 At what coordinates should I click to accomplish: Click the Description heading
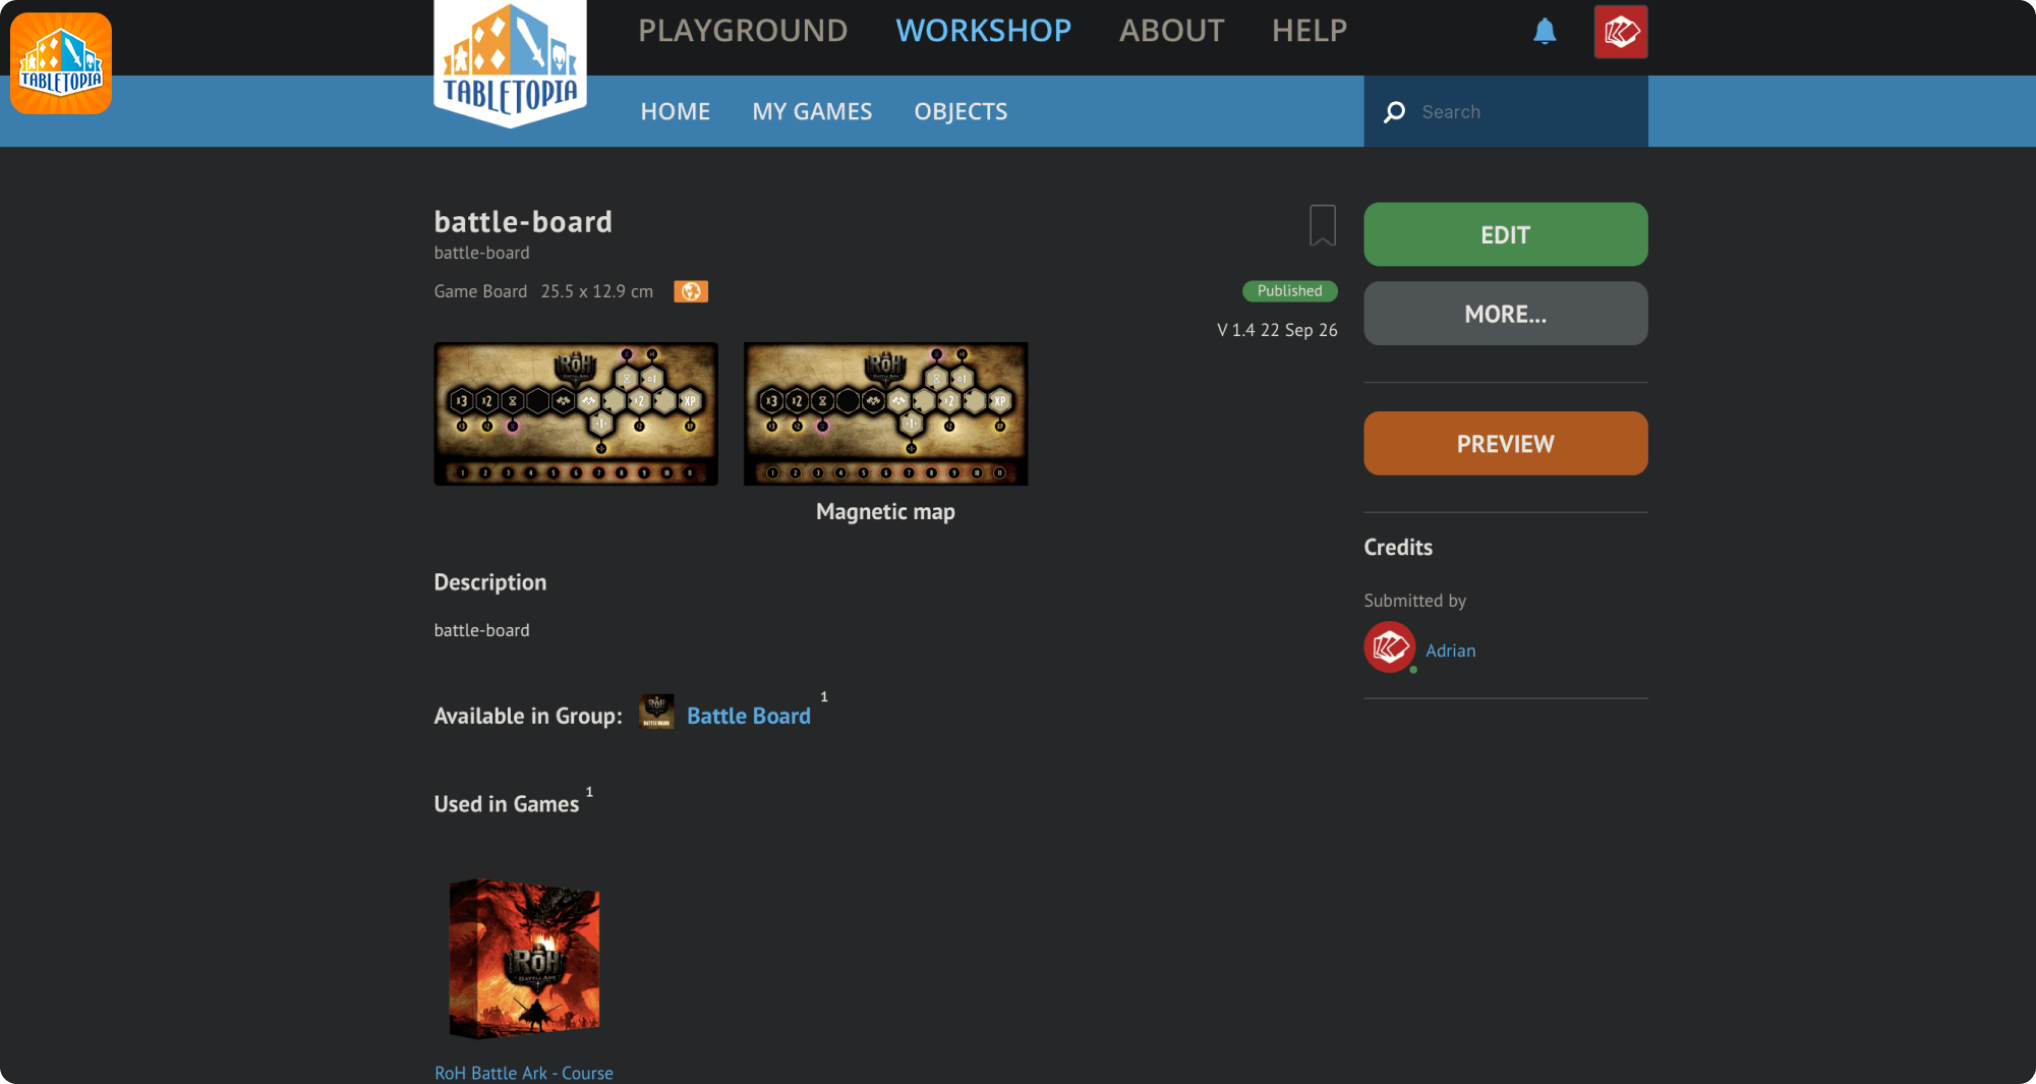(x=490, y=582)
